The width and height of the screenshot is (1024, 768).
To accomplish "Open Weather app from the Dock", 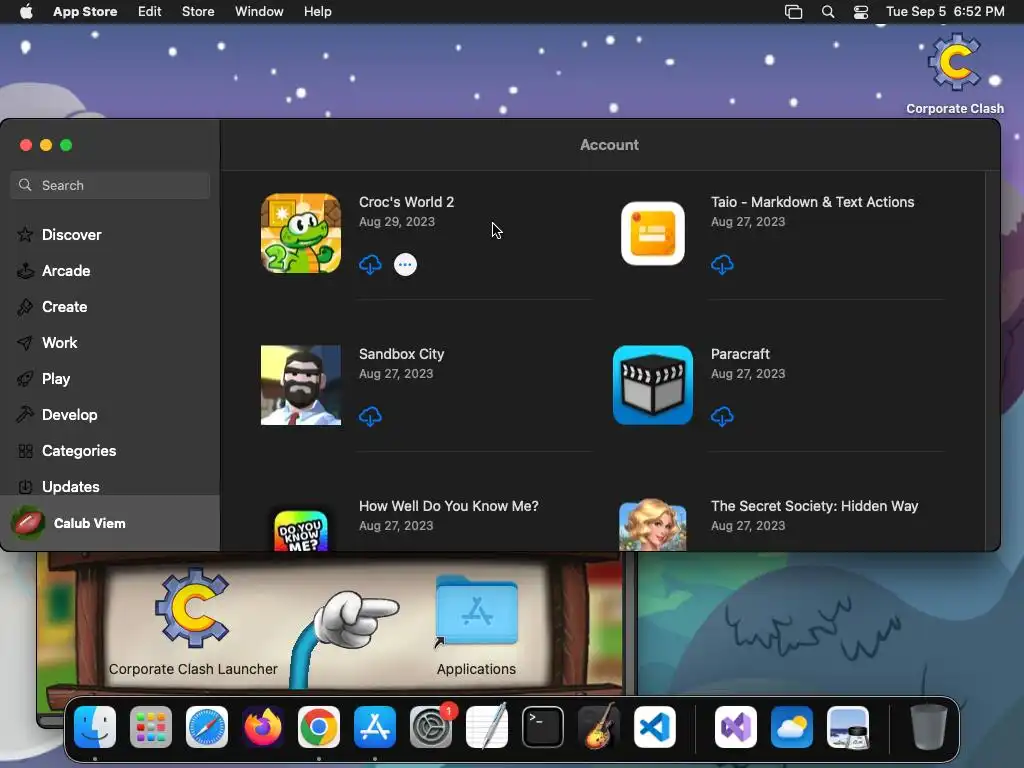I will (792, 727).
